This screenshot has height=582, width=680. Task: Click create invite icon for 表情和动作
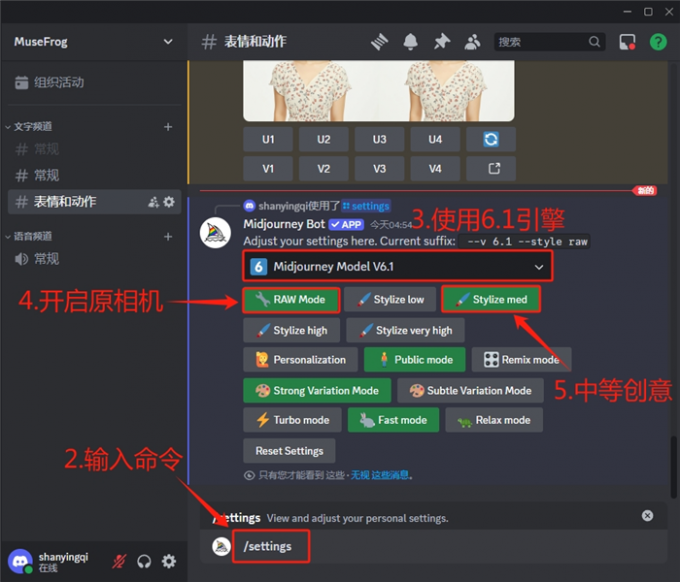pos(154,202)
